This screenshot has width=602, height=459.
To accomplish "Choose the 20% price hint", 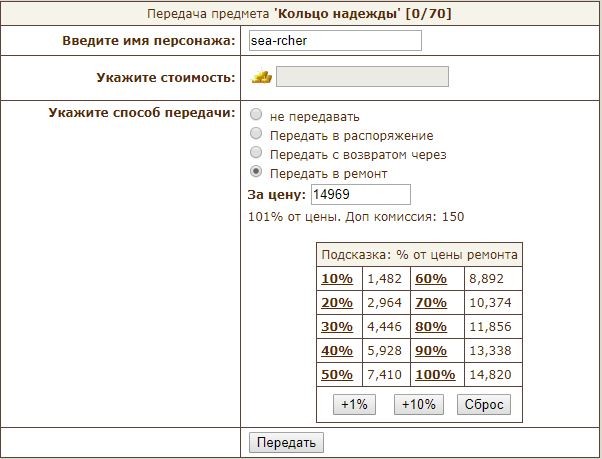I will coord(337,303).
